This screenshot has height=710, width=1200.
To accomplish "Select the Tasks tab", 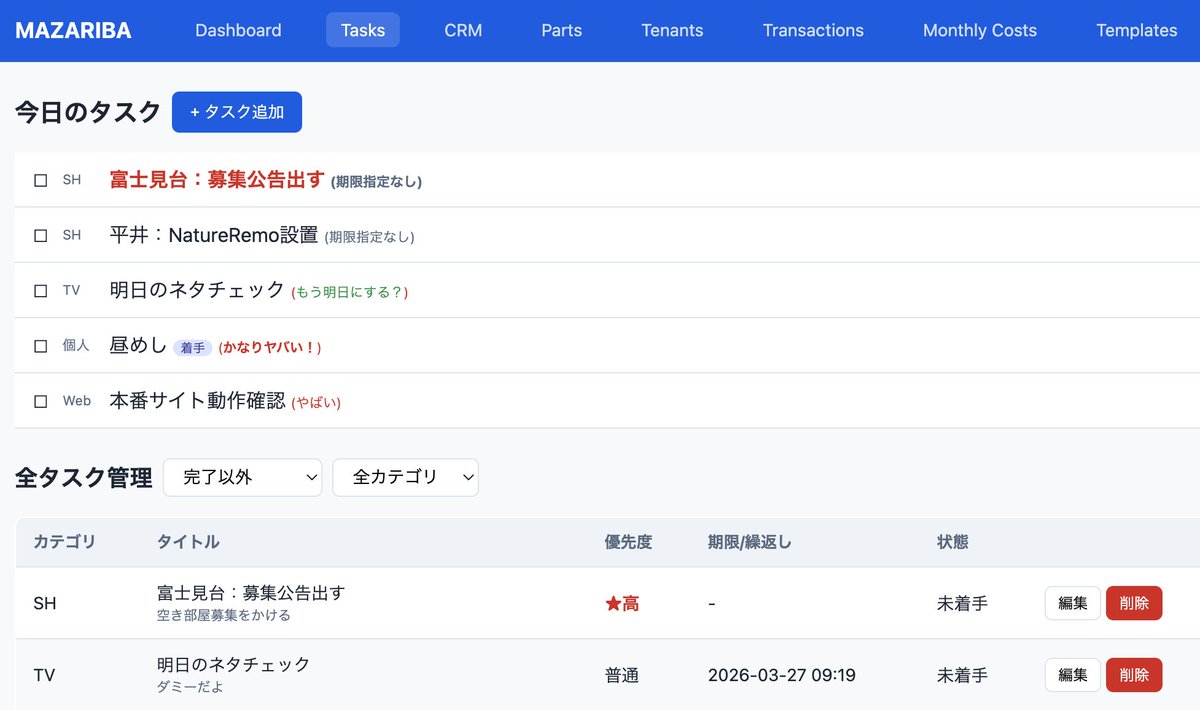I will (x=362, y=30).
